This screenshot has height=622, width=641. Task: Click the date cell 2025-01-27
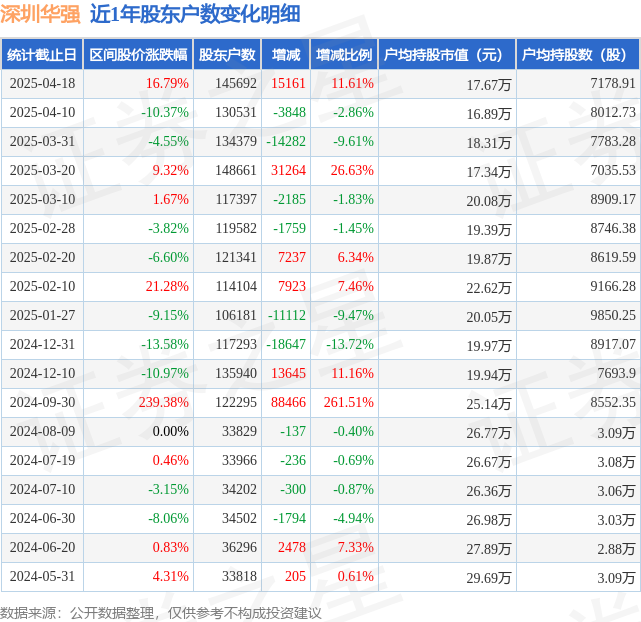tap(43, 315)
